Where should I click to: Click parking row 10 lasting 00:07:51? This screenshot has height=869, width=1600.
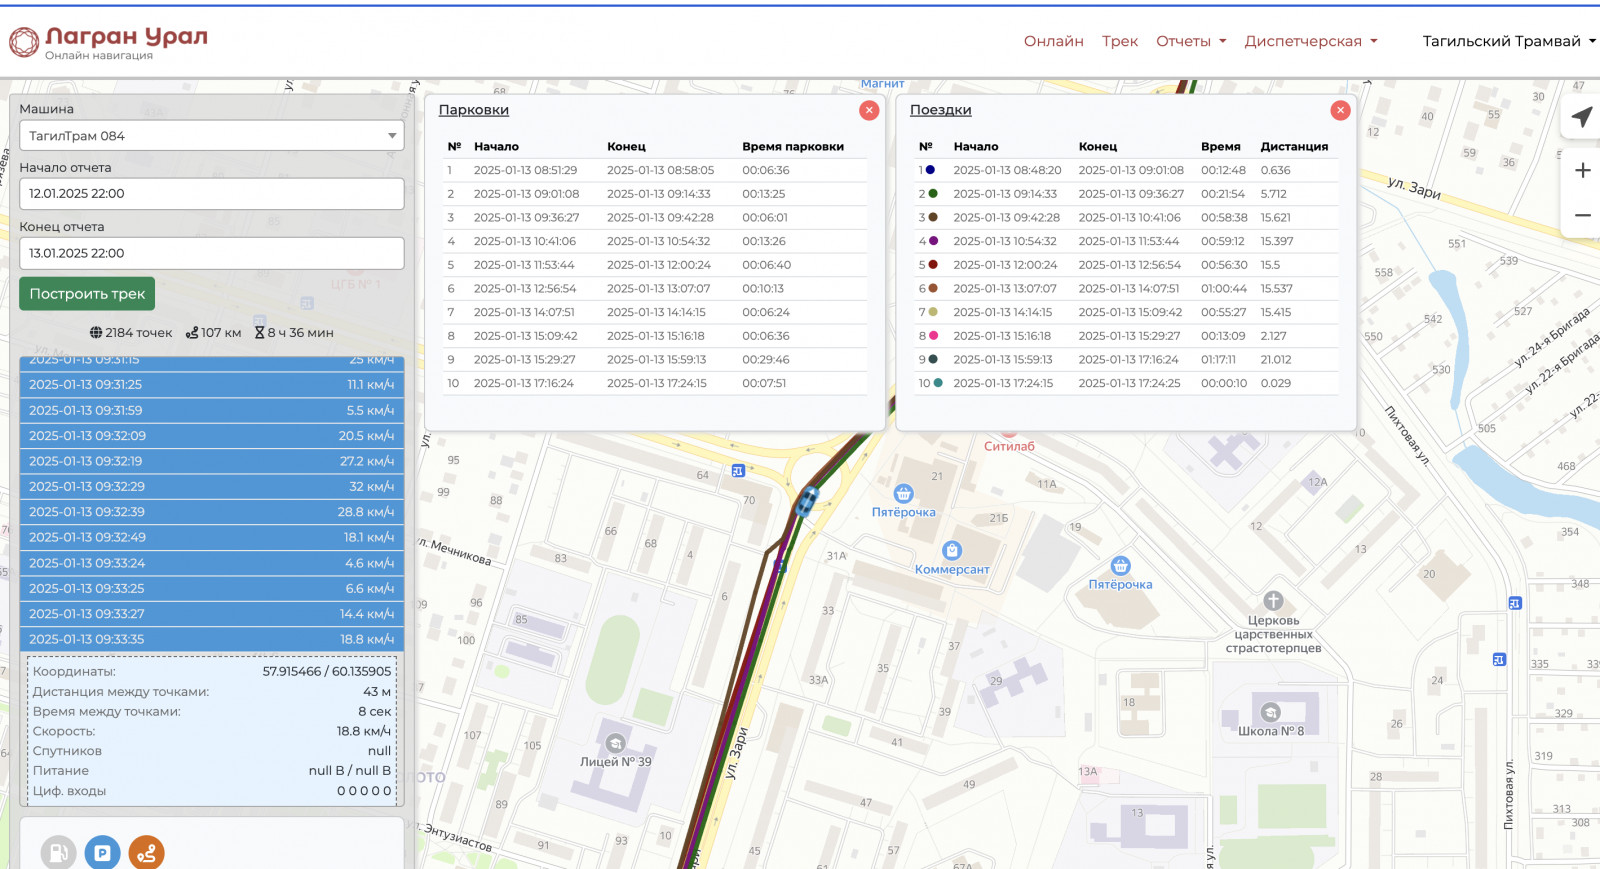pyautogui.click(x=655, y=383)
